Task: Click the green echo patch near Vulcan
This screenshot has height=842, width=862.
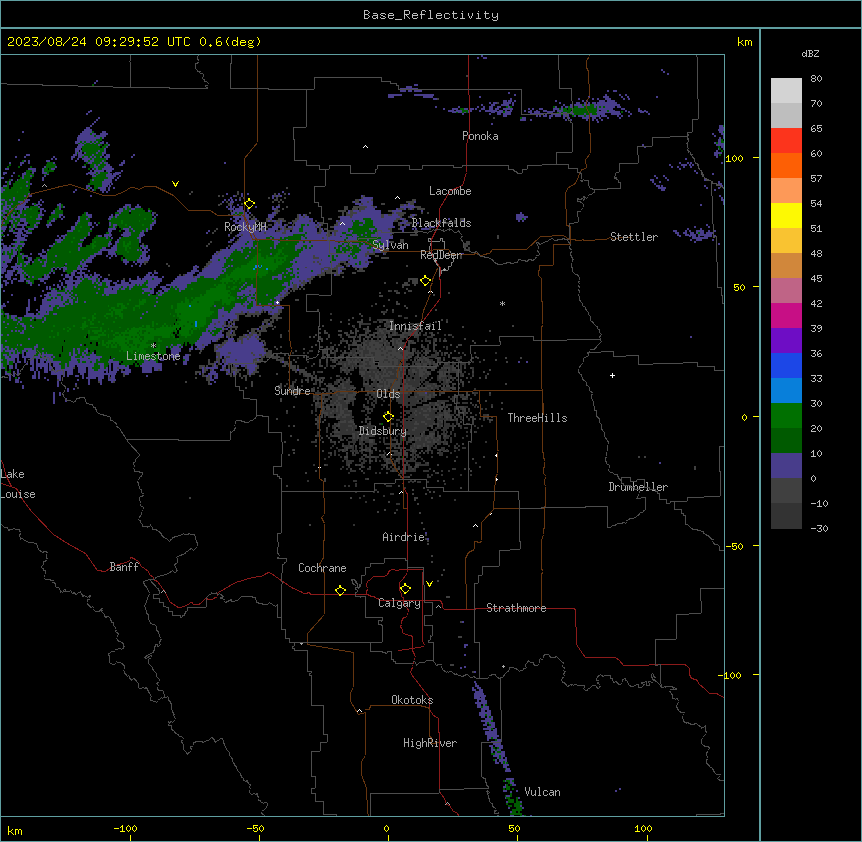Action: (x=513, y=798)
